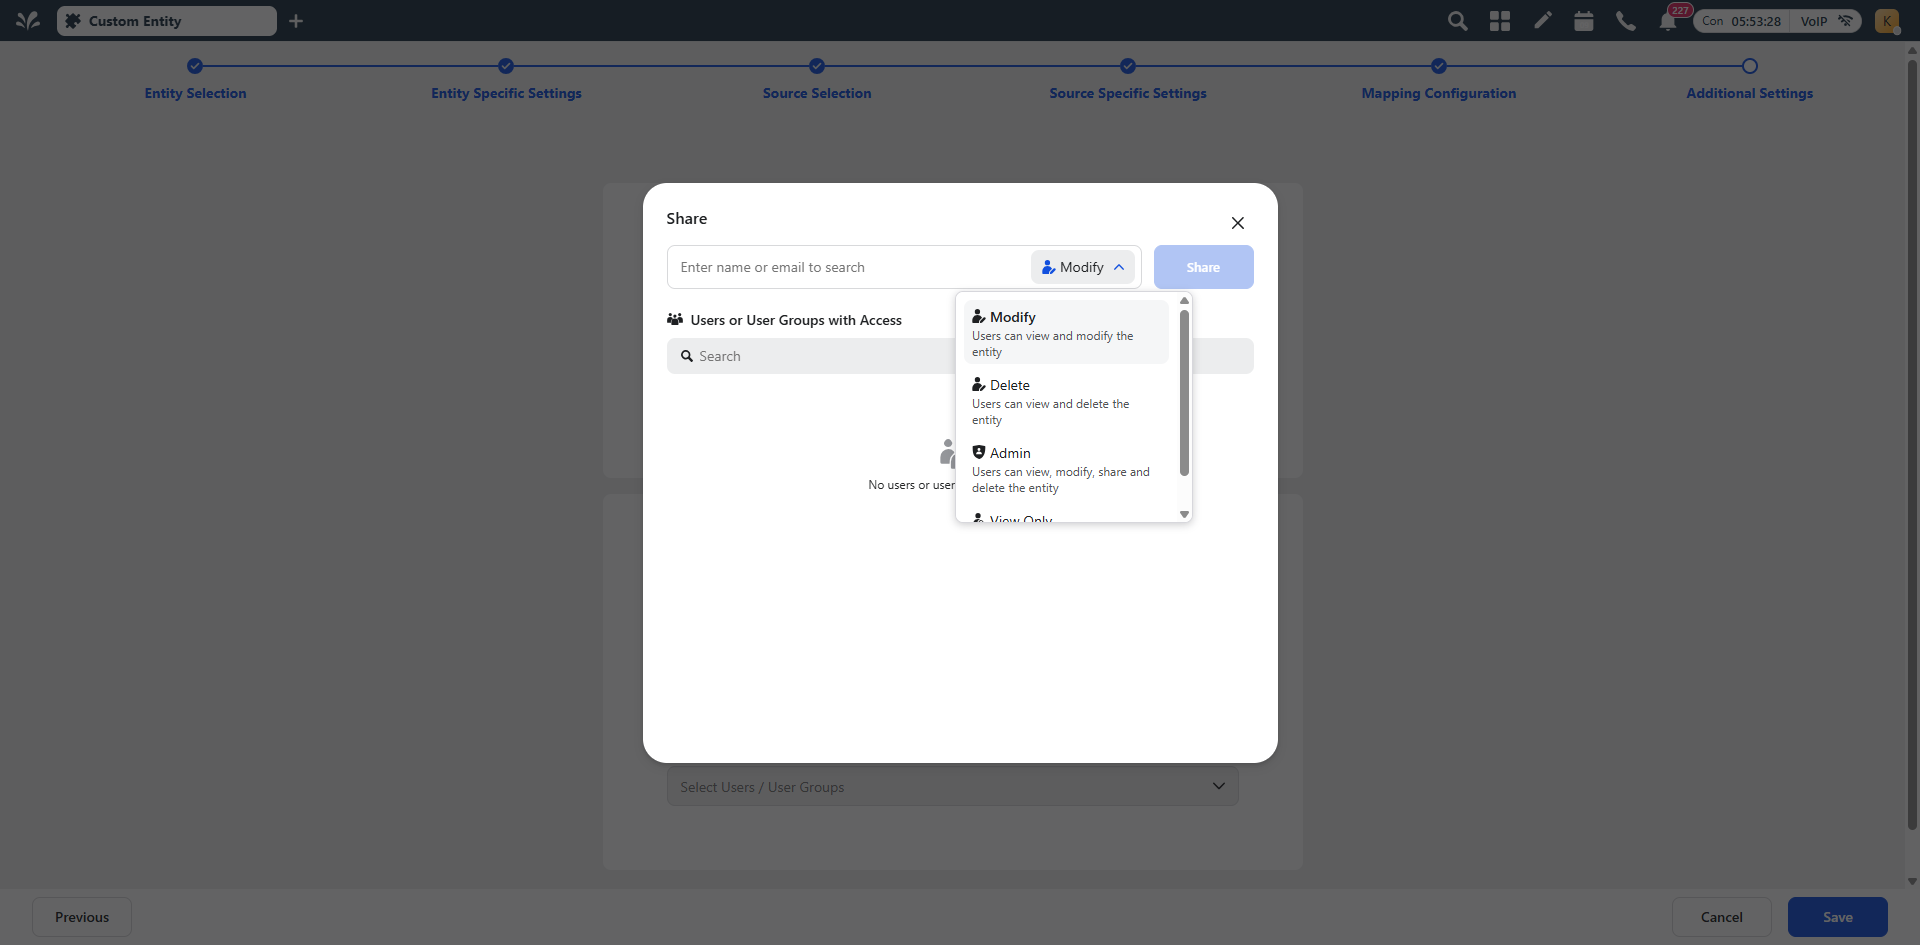Screen dimensions: 1920x945
Task: Click permission list scrollbar down arrow
Action: 1184,515
